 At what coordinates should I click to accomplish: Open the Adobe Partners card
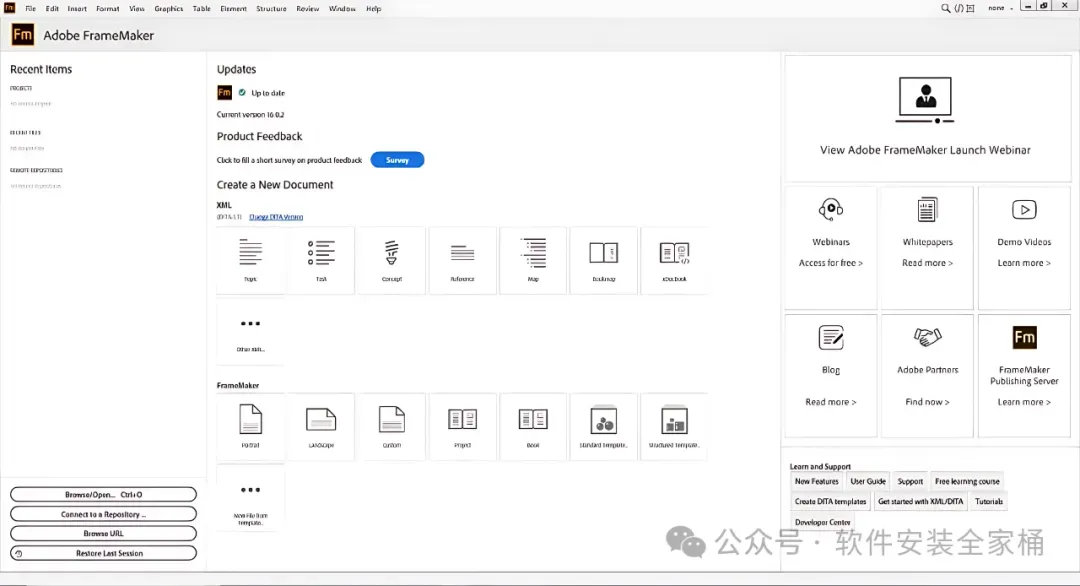927,376
